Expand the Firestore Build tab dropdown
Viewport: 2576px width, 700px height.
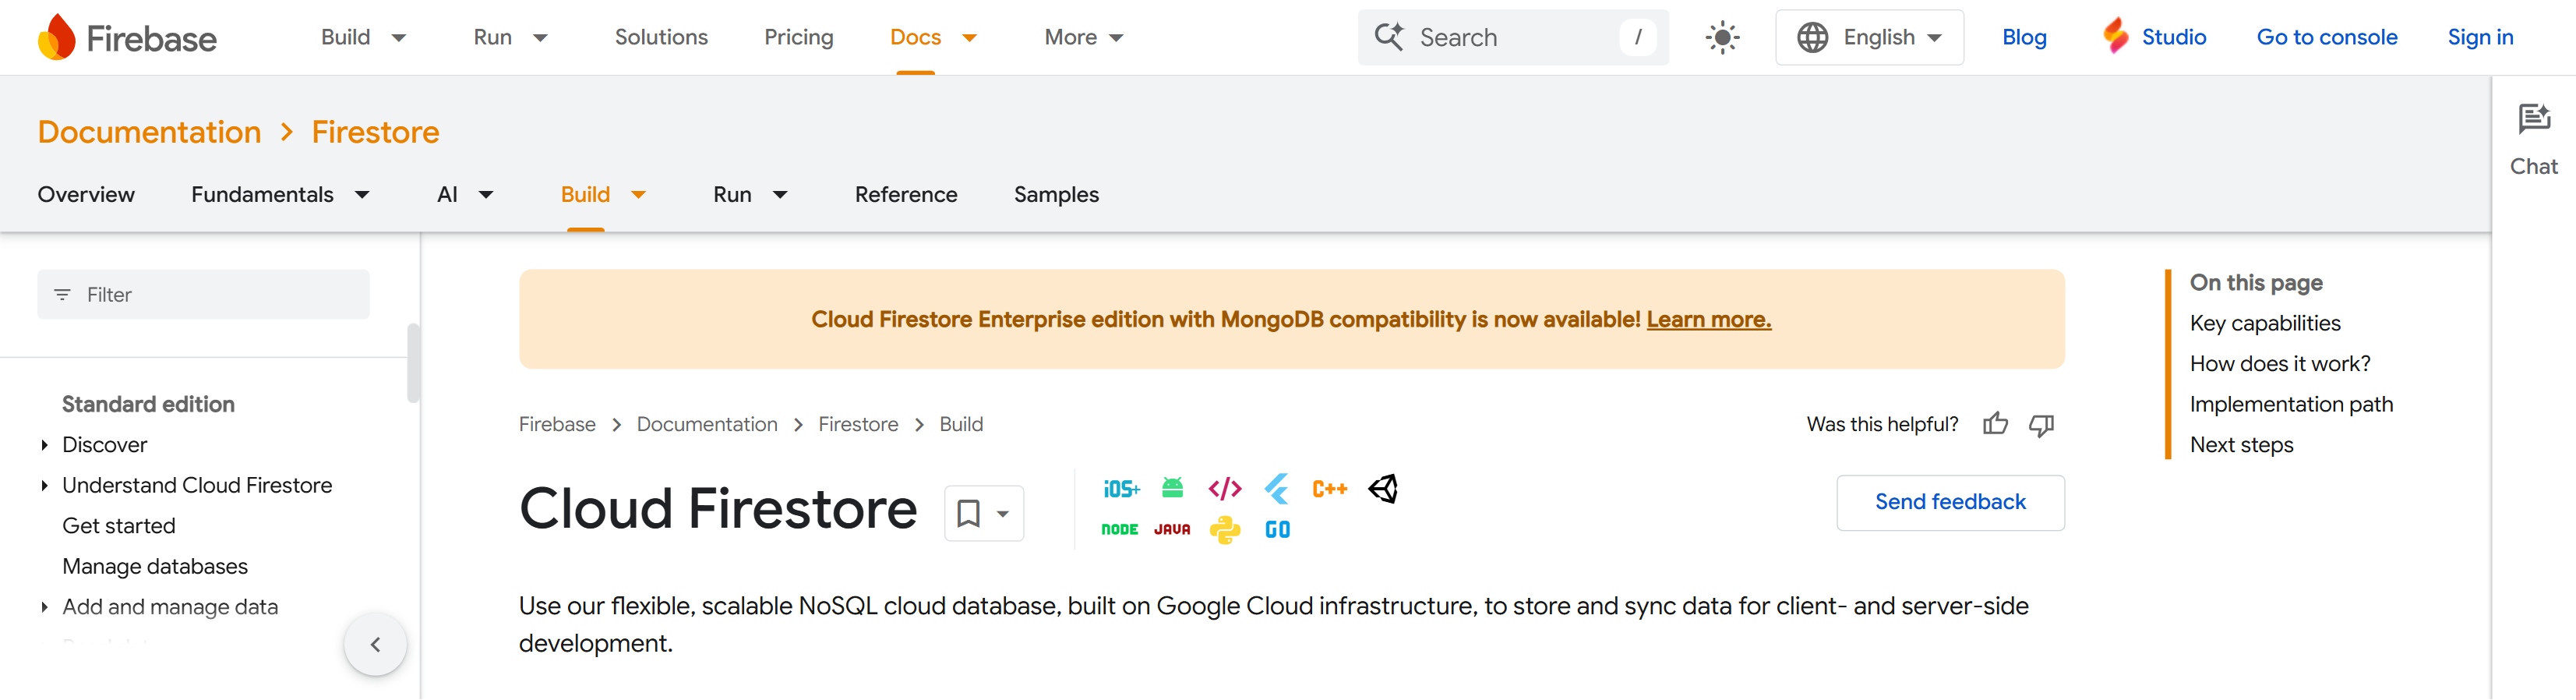(638, 194)
